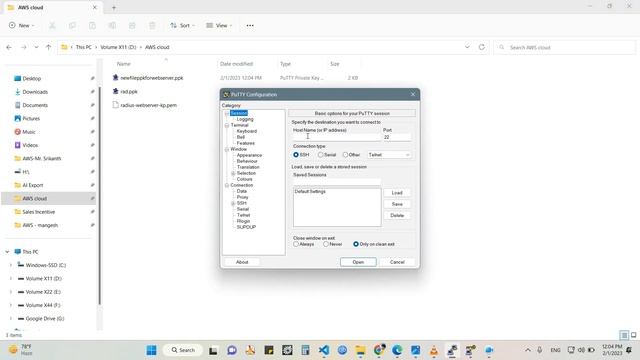Screen dimensions: 640x360
Task: Select Keyboard category in PuTTY tree
Action: pyautogui.click(x=247, y=131)
